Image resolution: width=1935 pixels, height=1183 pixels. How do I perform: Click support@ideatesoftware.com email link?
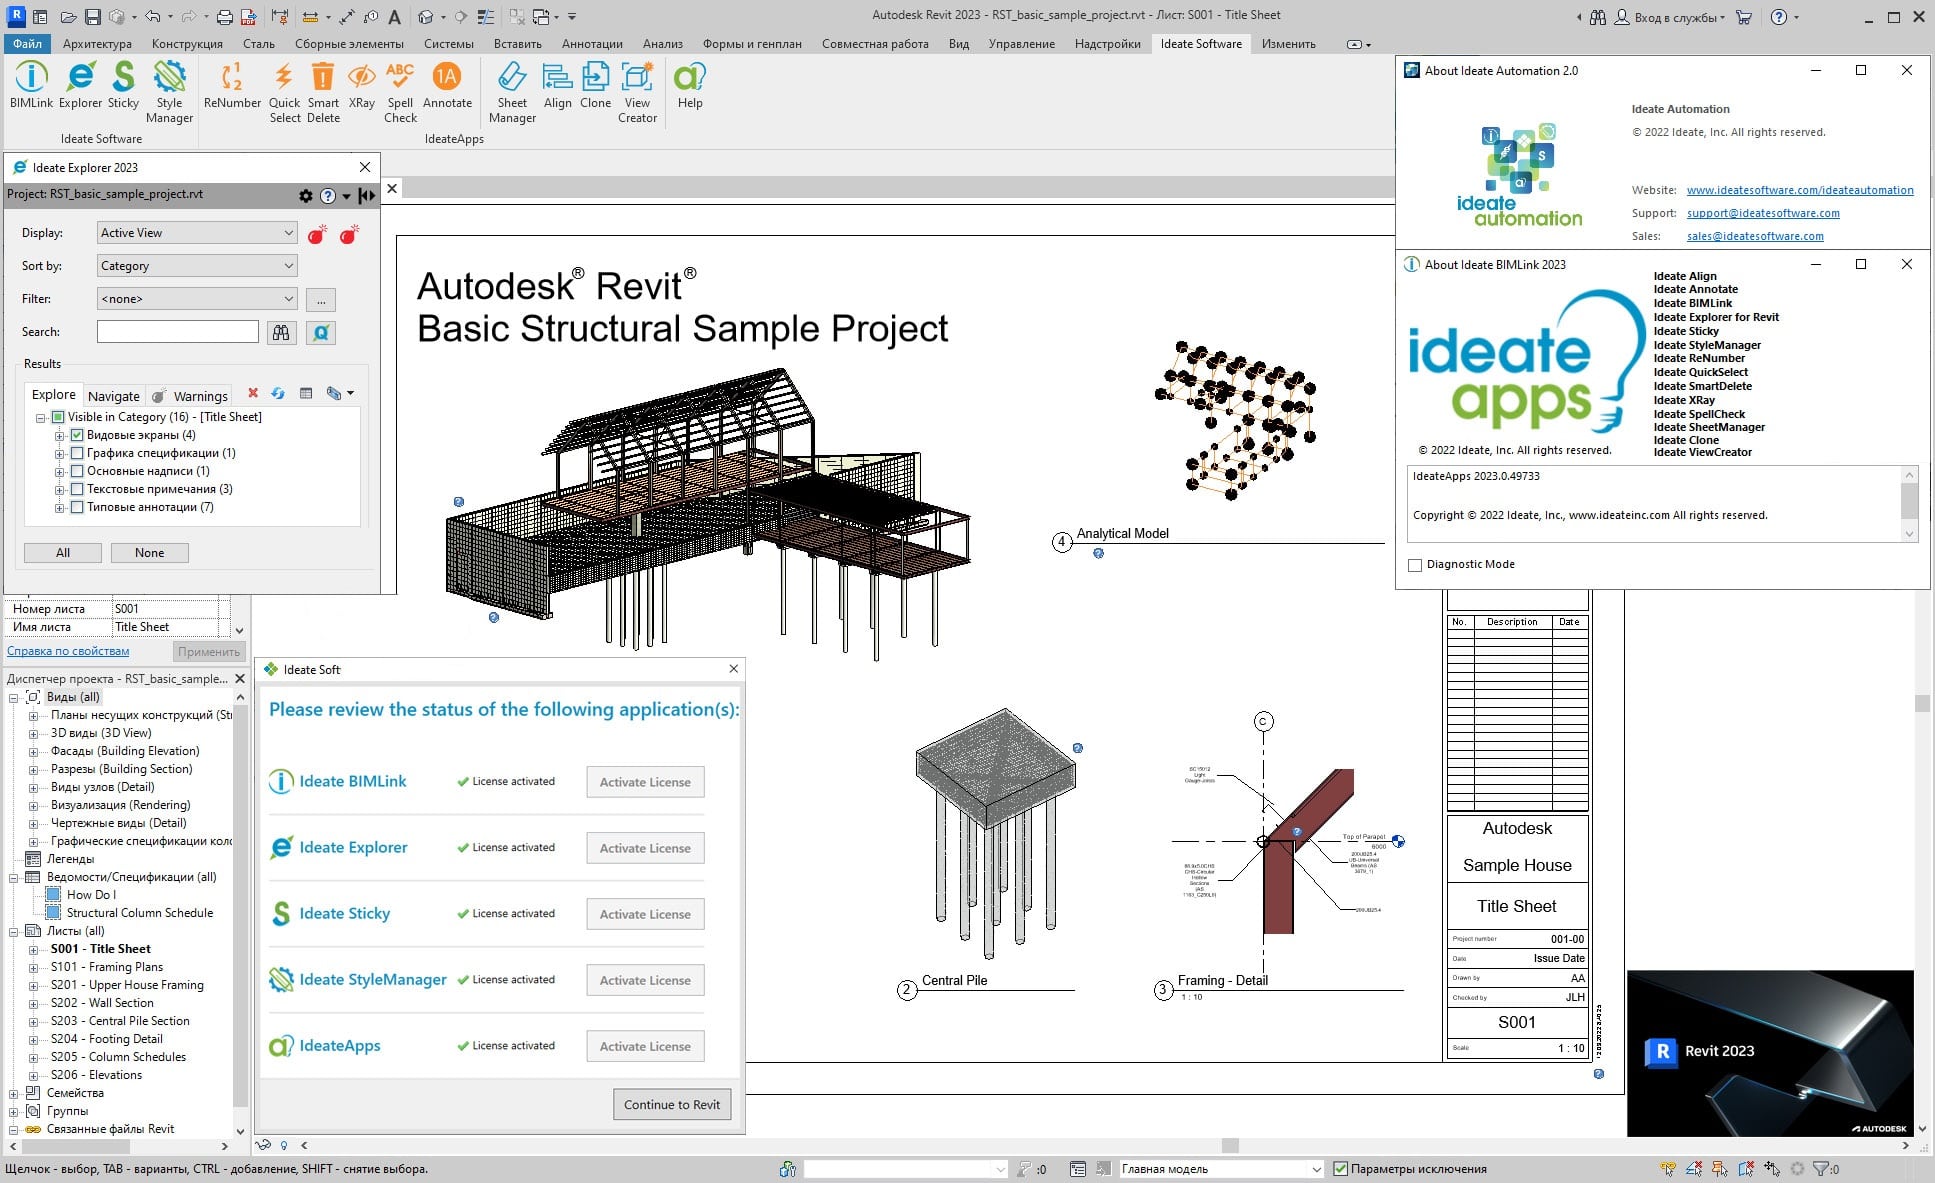click(x=1763, y=213)
